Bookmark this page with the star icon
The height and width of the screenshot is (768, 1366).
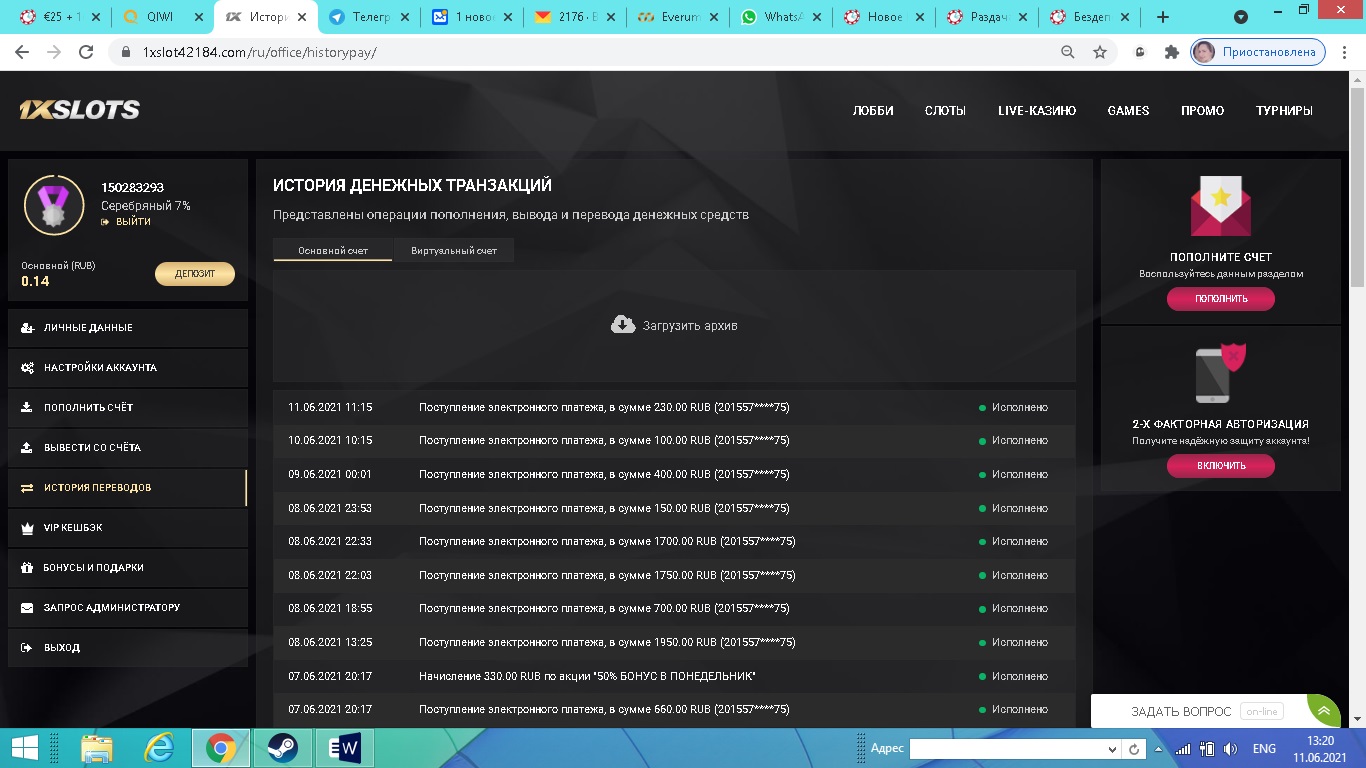1100,52
